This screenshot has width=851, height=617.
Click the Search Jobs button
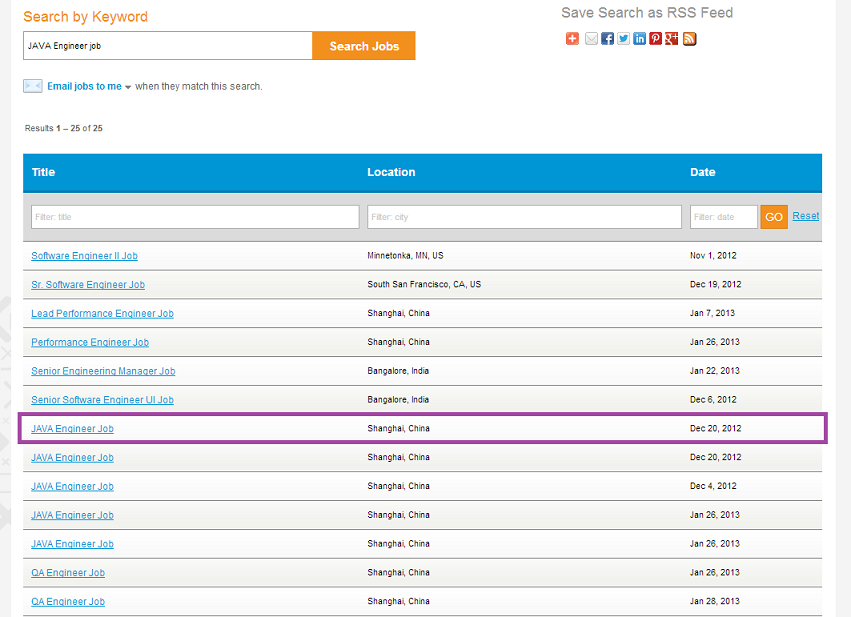click(x=364, y=46)
